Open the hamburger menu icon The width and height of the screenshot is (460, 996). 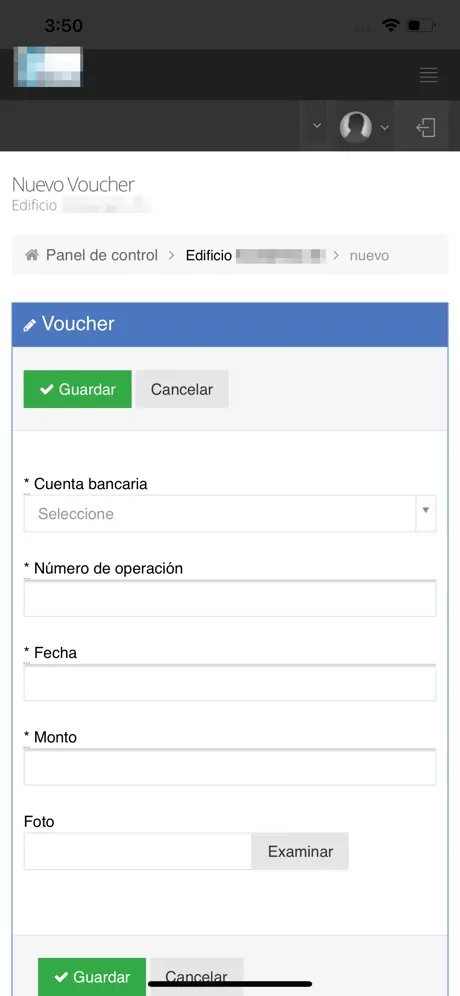429,75
